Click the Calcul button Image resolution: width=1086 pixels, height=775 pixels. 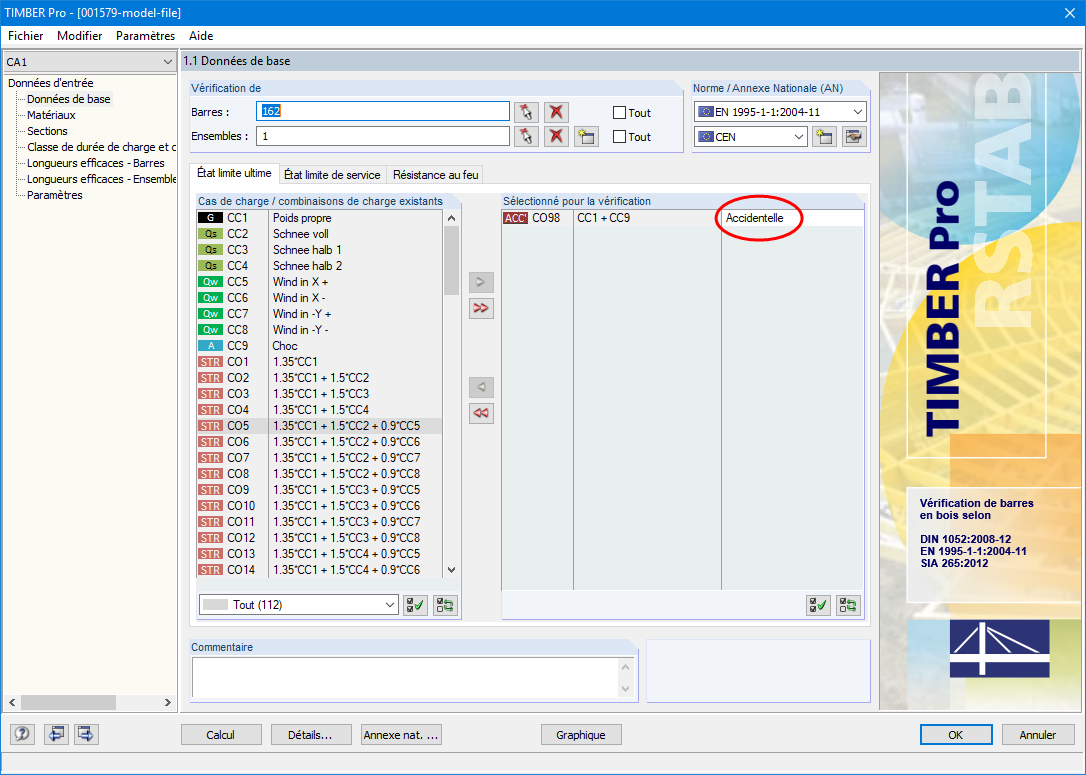pyautogui.click(x=221, y=735)
